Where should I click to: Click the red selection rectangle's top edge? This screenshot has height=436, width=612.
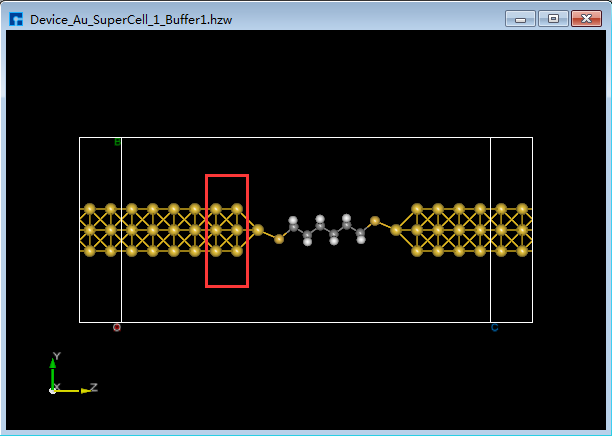(x=227, y=175)
